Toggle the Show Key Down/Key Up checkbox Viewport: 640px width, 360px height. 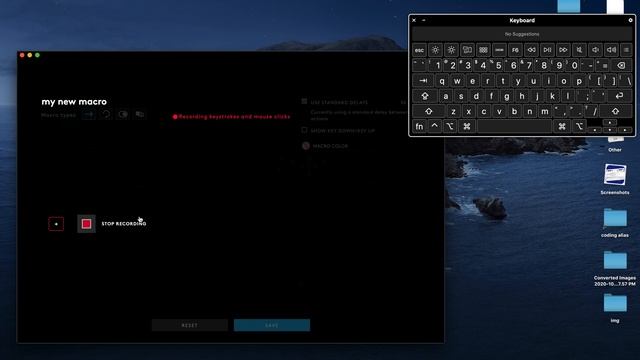point(304,130)
